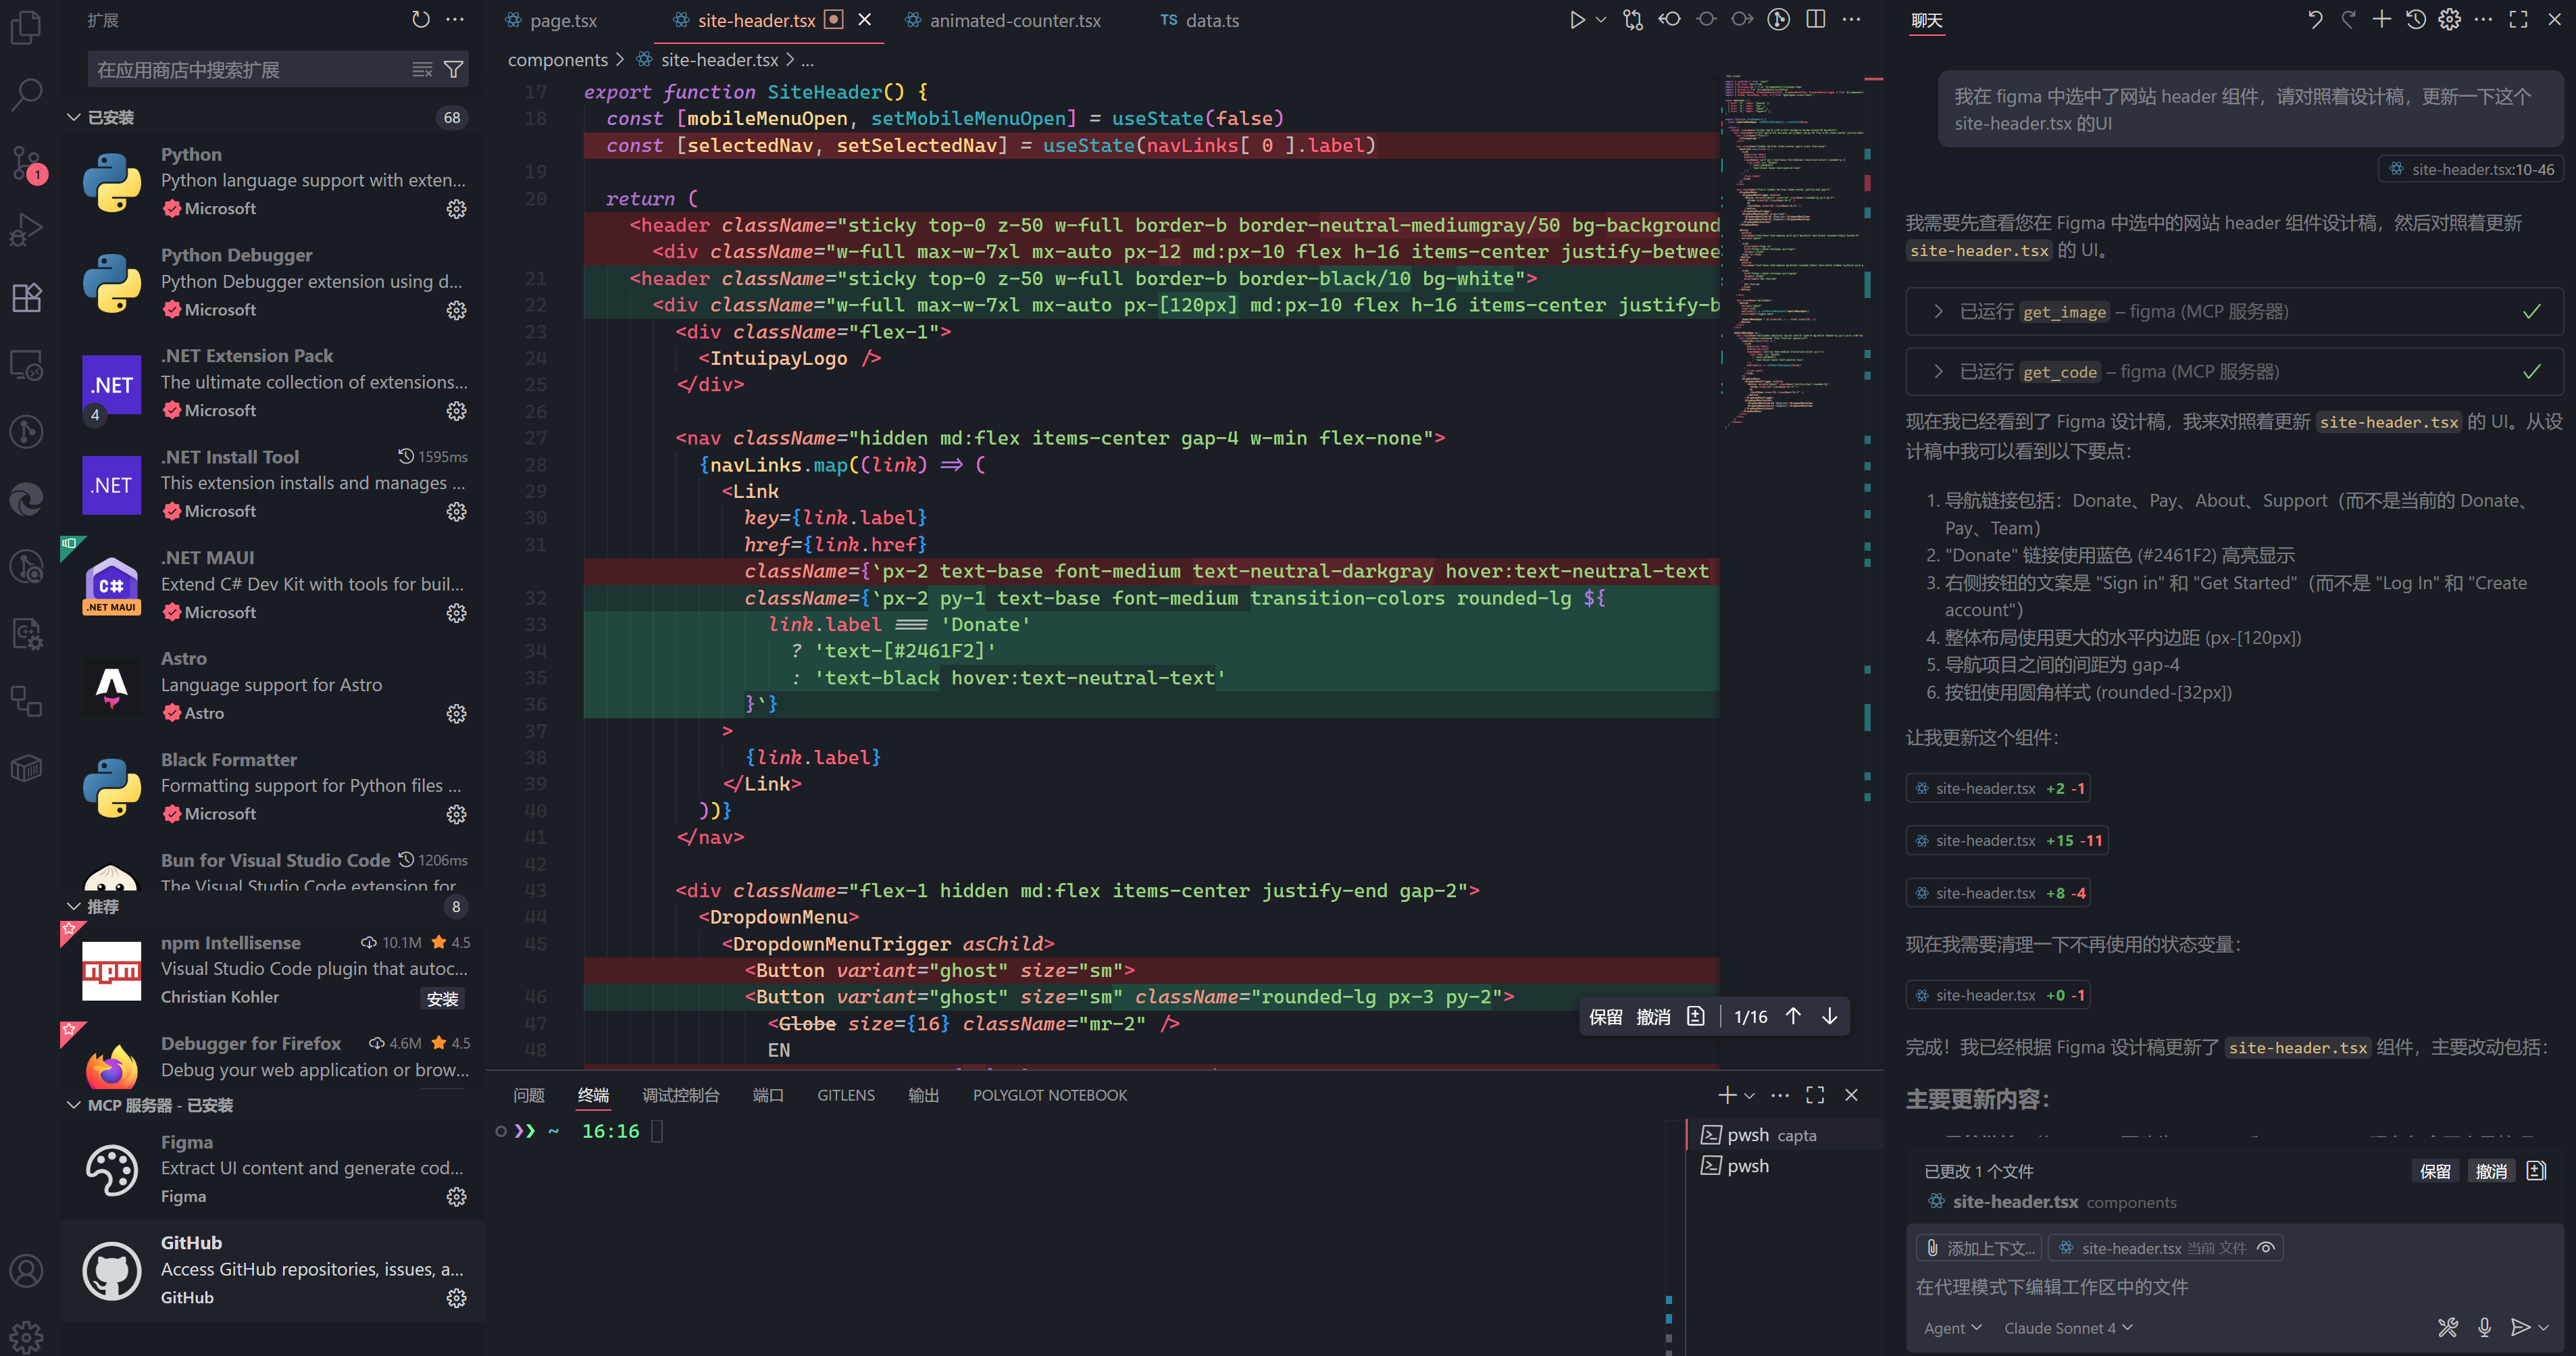Collapse the 已安装 extensions section
The height and width of the screenshot is (1356, 2576).
tap(74, 117)
